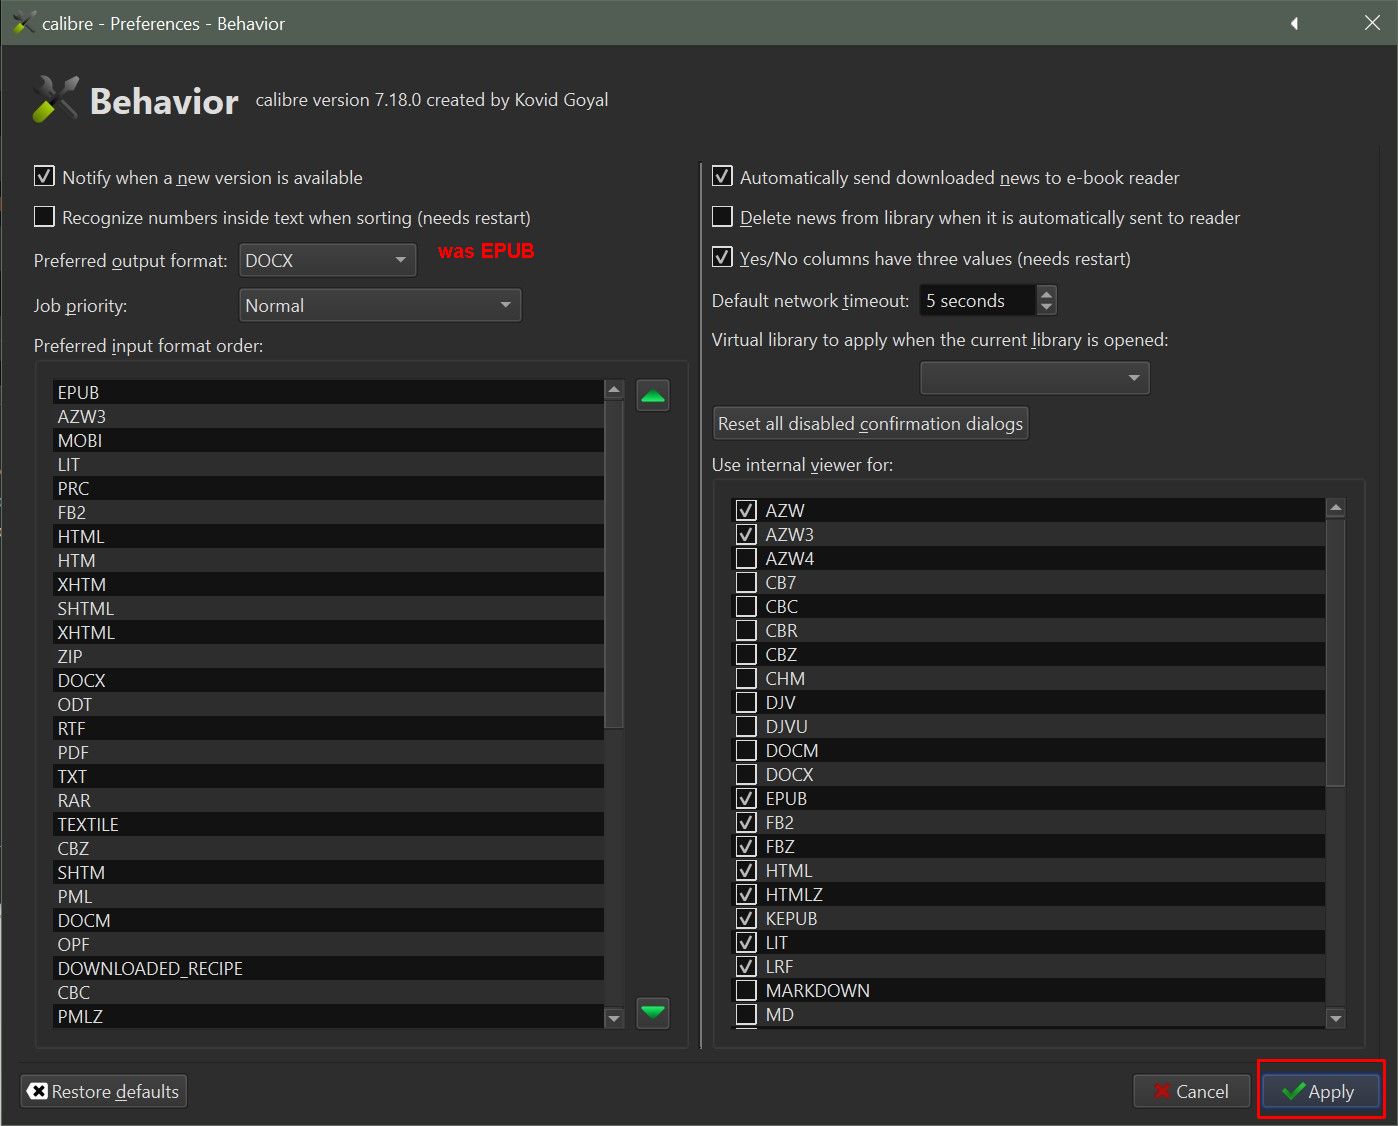This screenshot has width=1398, height=1126.
Task: Apply the Behavior preference changes
Action: pyautogui.click(x=1320, y=1091)
